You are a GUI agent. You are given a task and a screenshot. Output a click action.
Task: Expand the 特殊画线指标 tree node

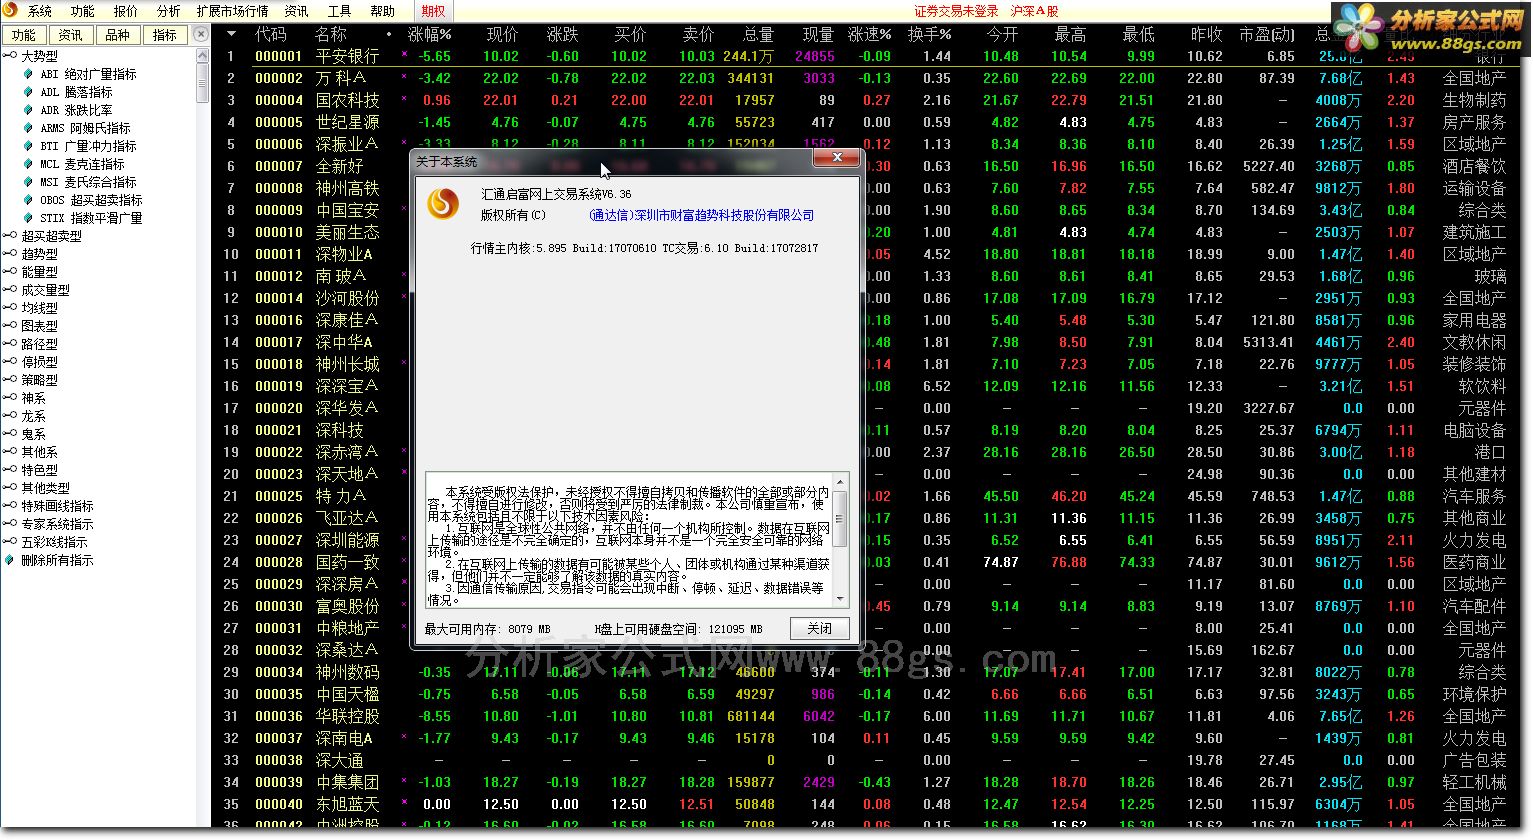10,506
